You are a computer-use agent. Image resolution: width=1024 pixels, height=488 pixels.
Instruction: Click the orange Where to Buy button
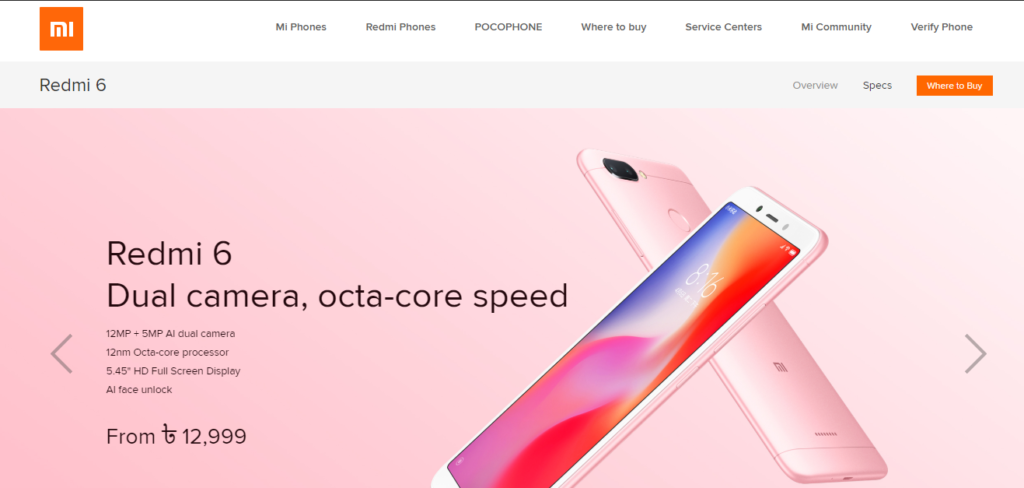click(955, 86)
